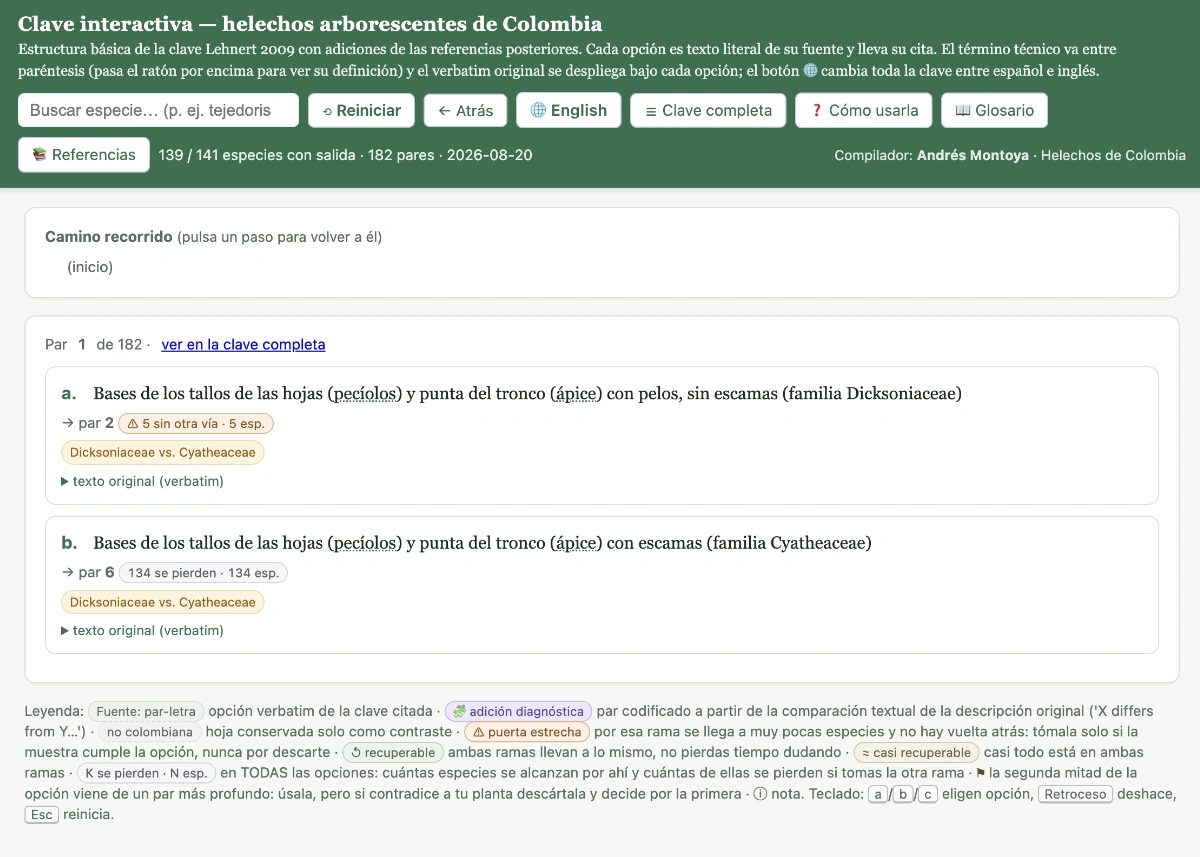Click the species search input field

[158, 110]
